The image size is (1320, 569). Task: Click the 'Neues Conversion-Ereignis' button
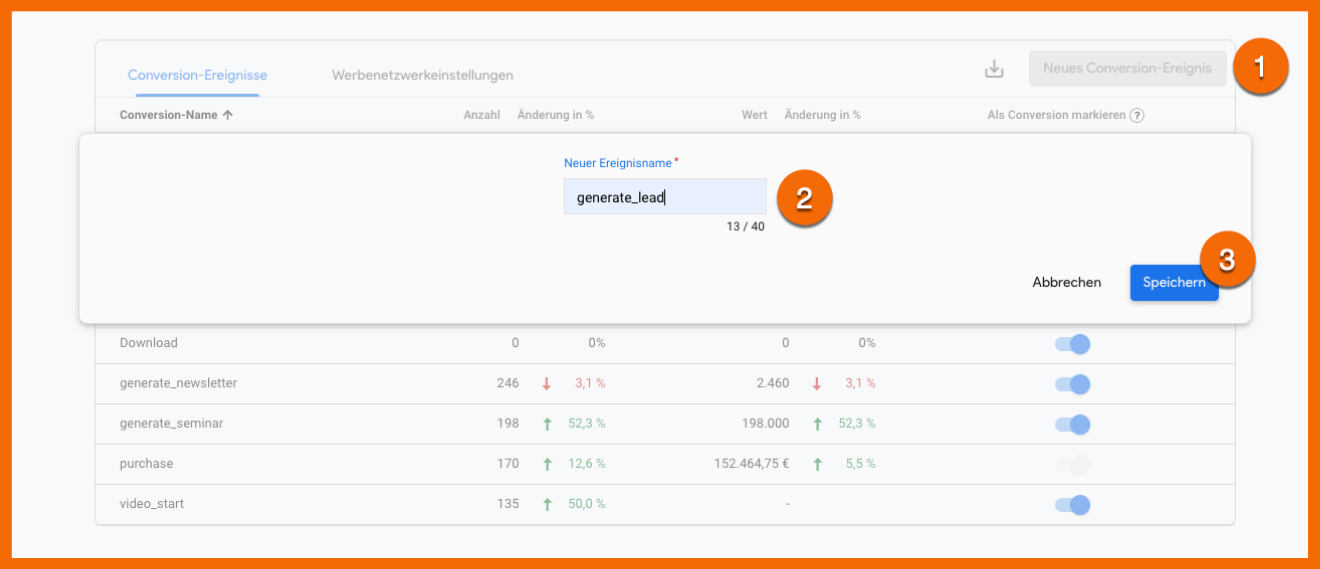point(1127,69)
